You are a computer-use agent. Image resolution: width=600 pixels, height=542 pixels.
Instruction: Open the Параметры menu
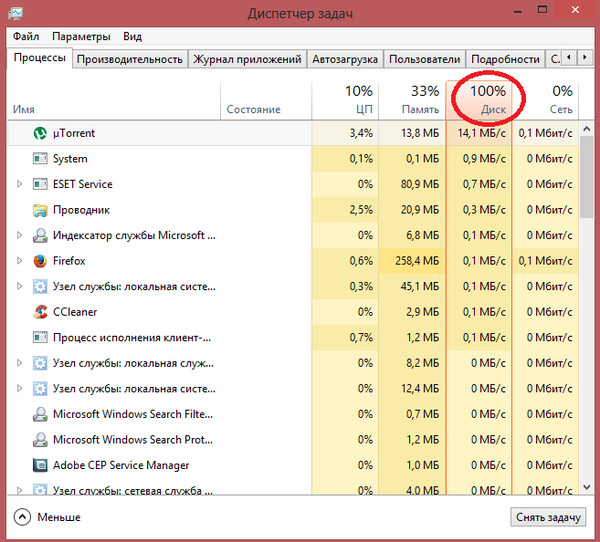pos(81,37)
